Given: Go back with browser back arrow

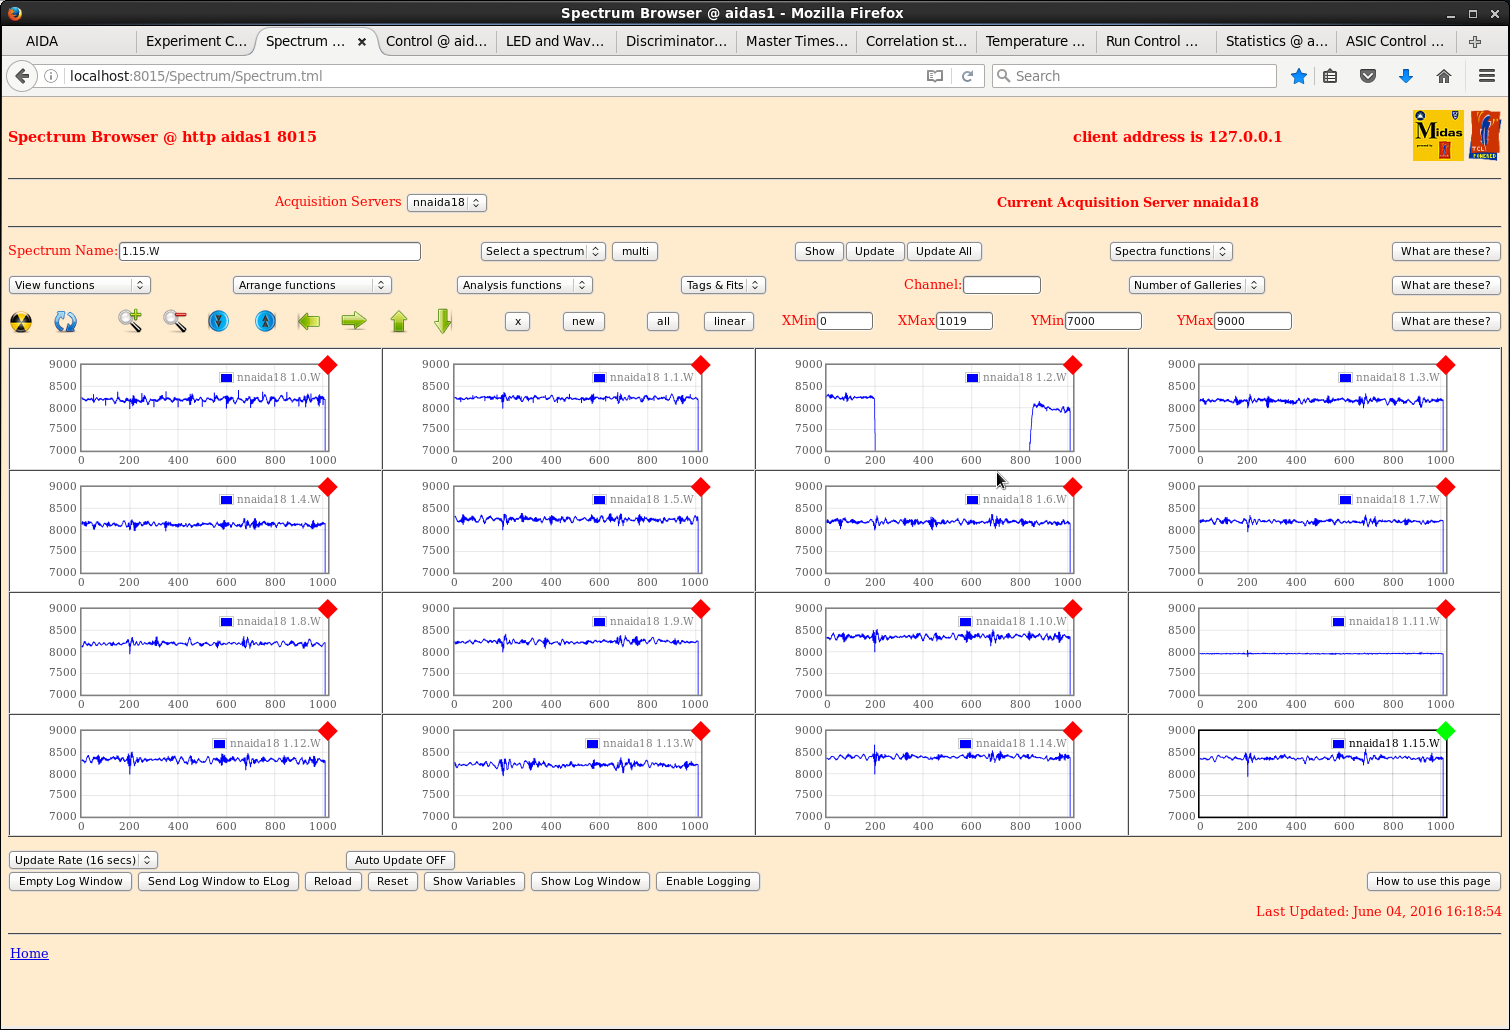Looking at the screenshot, I should pyautogui.click(x=22, y=76).
